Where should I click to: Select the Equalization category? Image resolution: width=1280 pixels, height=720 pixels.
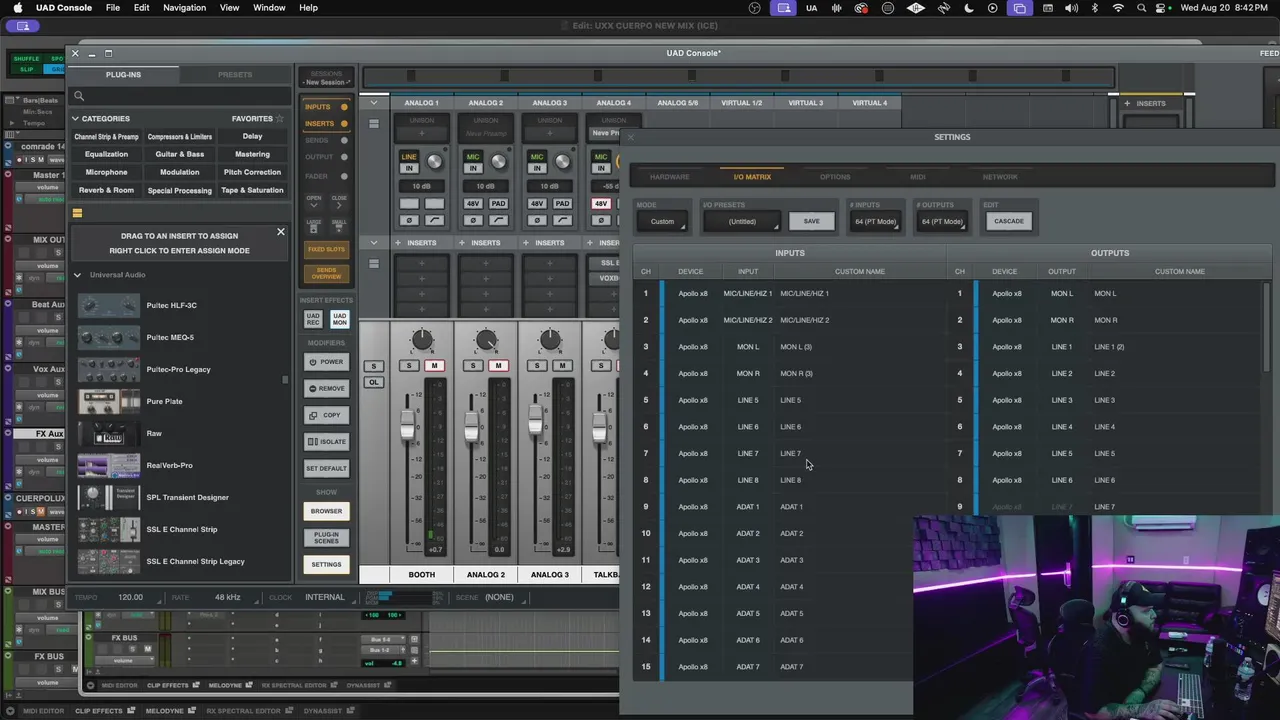click(106, 154)
